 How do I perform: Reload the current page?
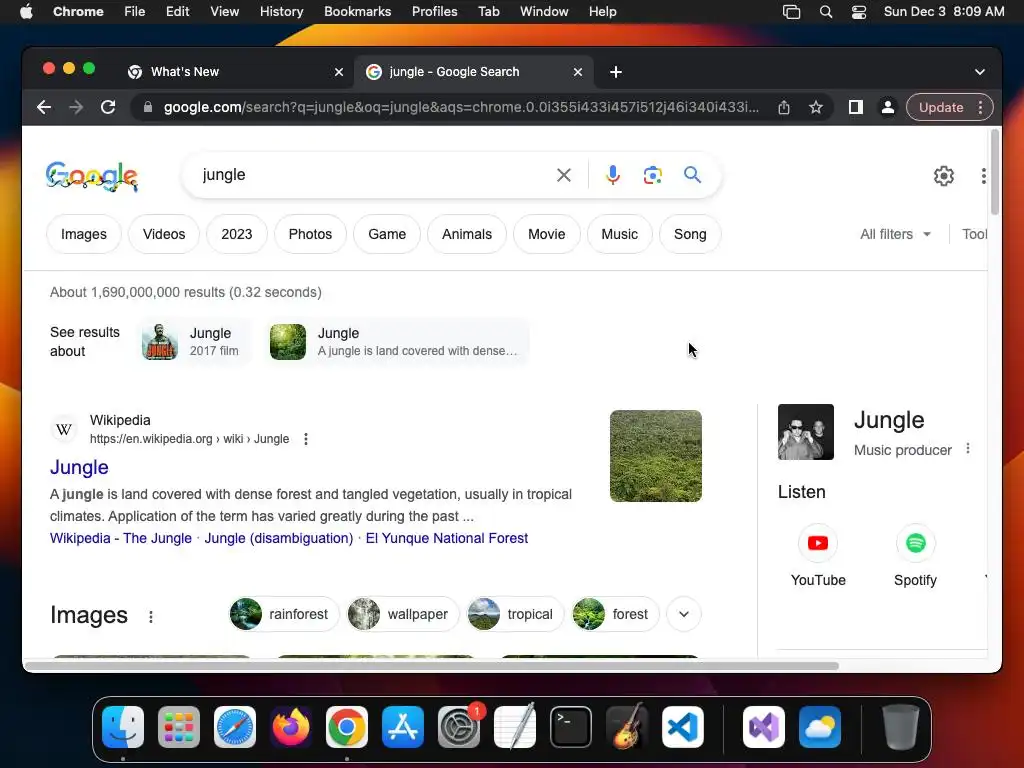pyautogui.click(x=108, y=107)
